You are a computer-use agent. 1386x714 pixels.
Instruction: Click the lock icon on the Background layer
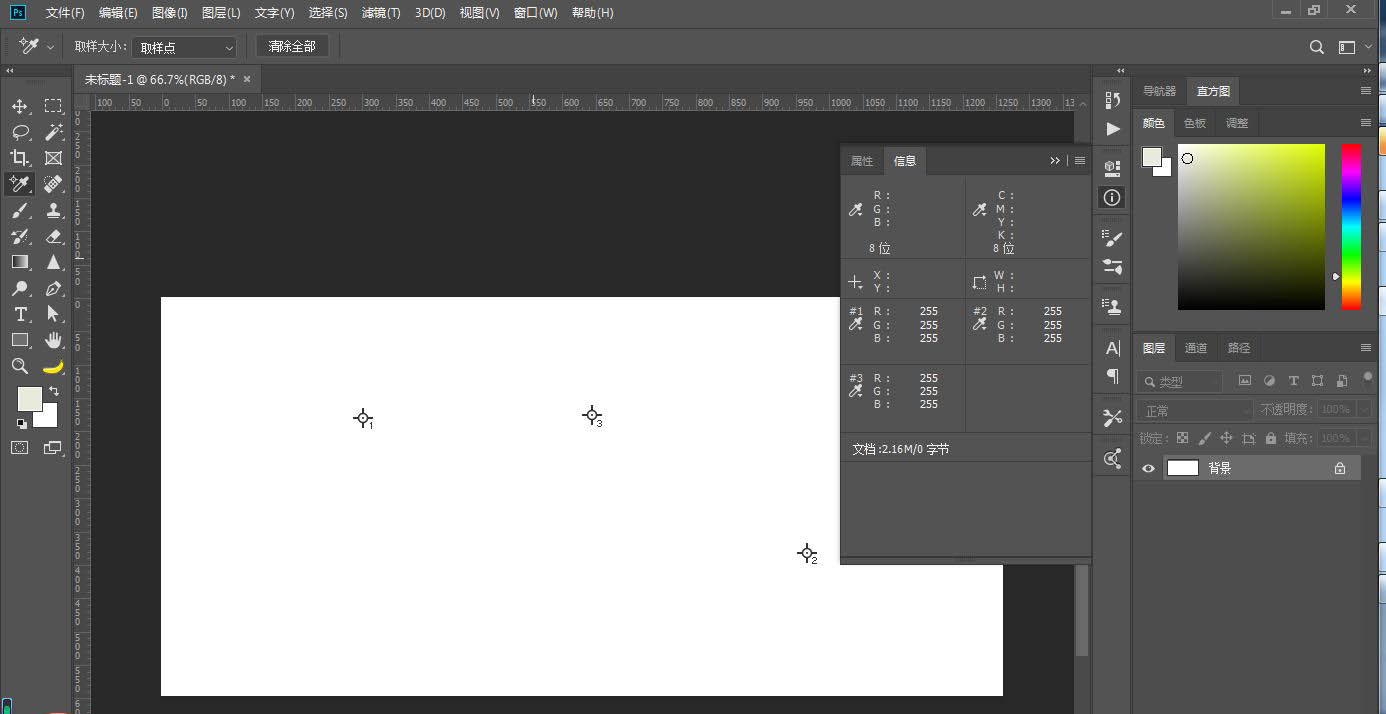tap(1340, 468)
